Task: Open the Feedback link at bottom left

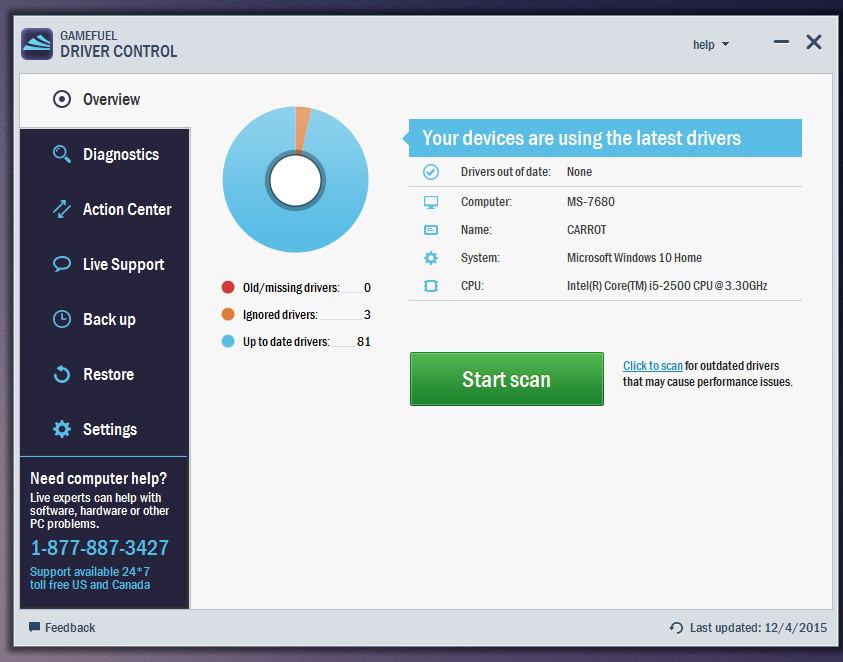Action: [x=69, y=628]
